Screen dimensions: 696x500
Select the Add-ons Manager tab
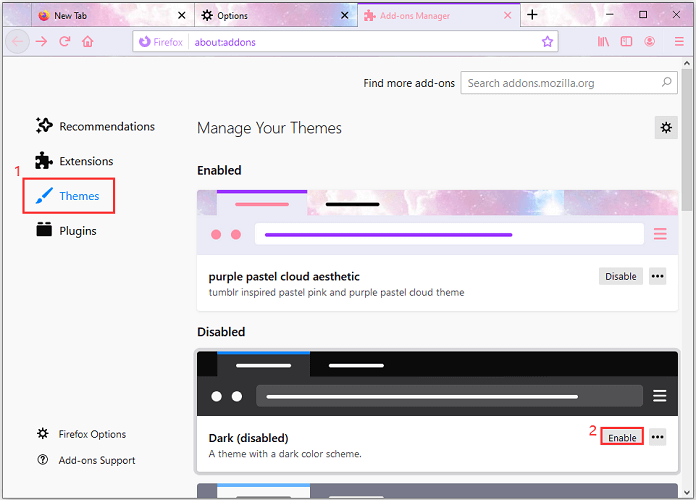pyautogui.click(x=439, y=16)
